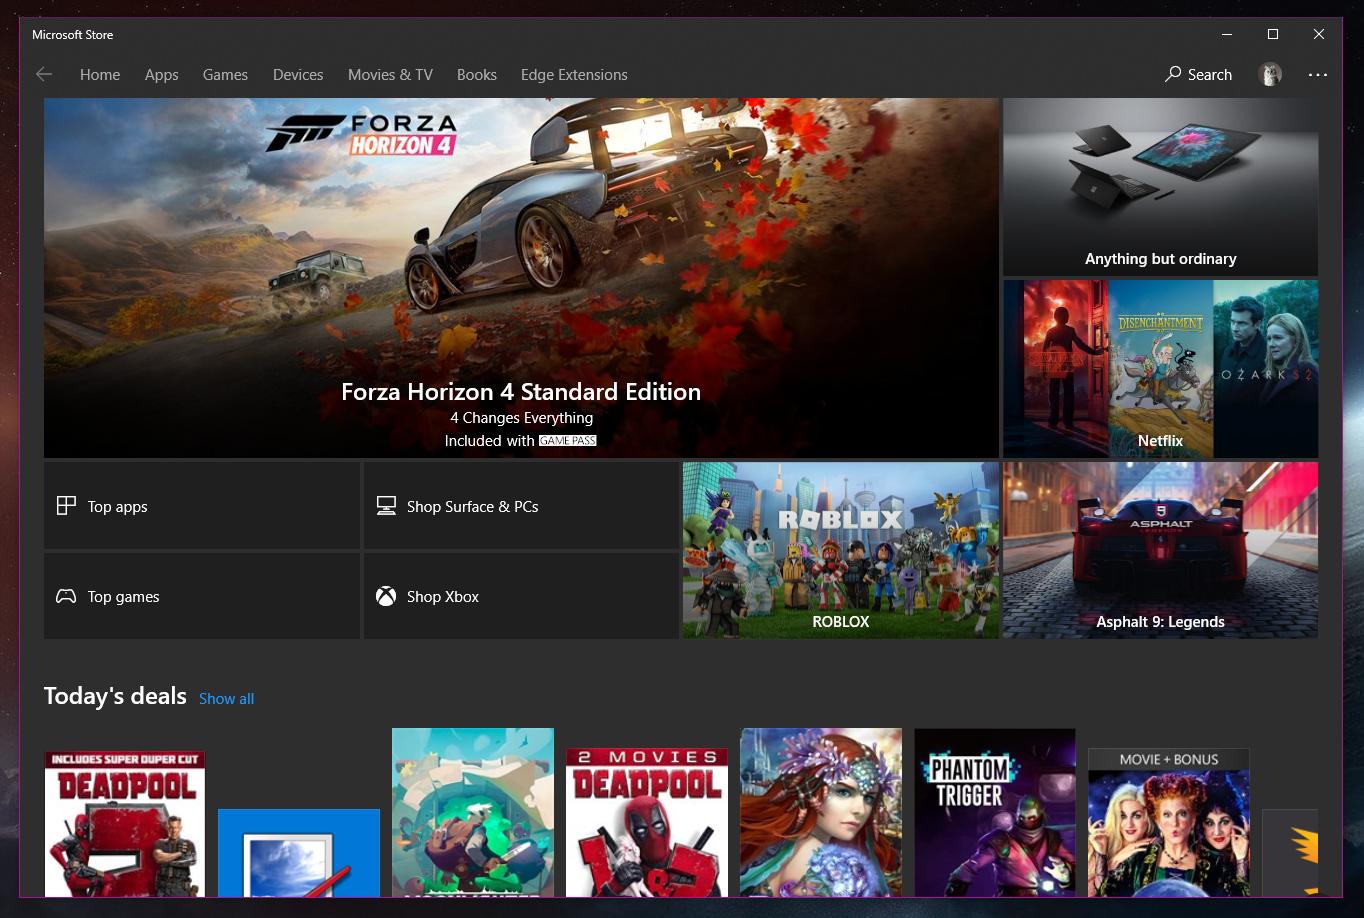This screenshot has height=918, width=1364.
Task: Open the blue paint app deal thumbnail
Action: tap(299, 853)
